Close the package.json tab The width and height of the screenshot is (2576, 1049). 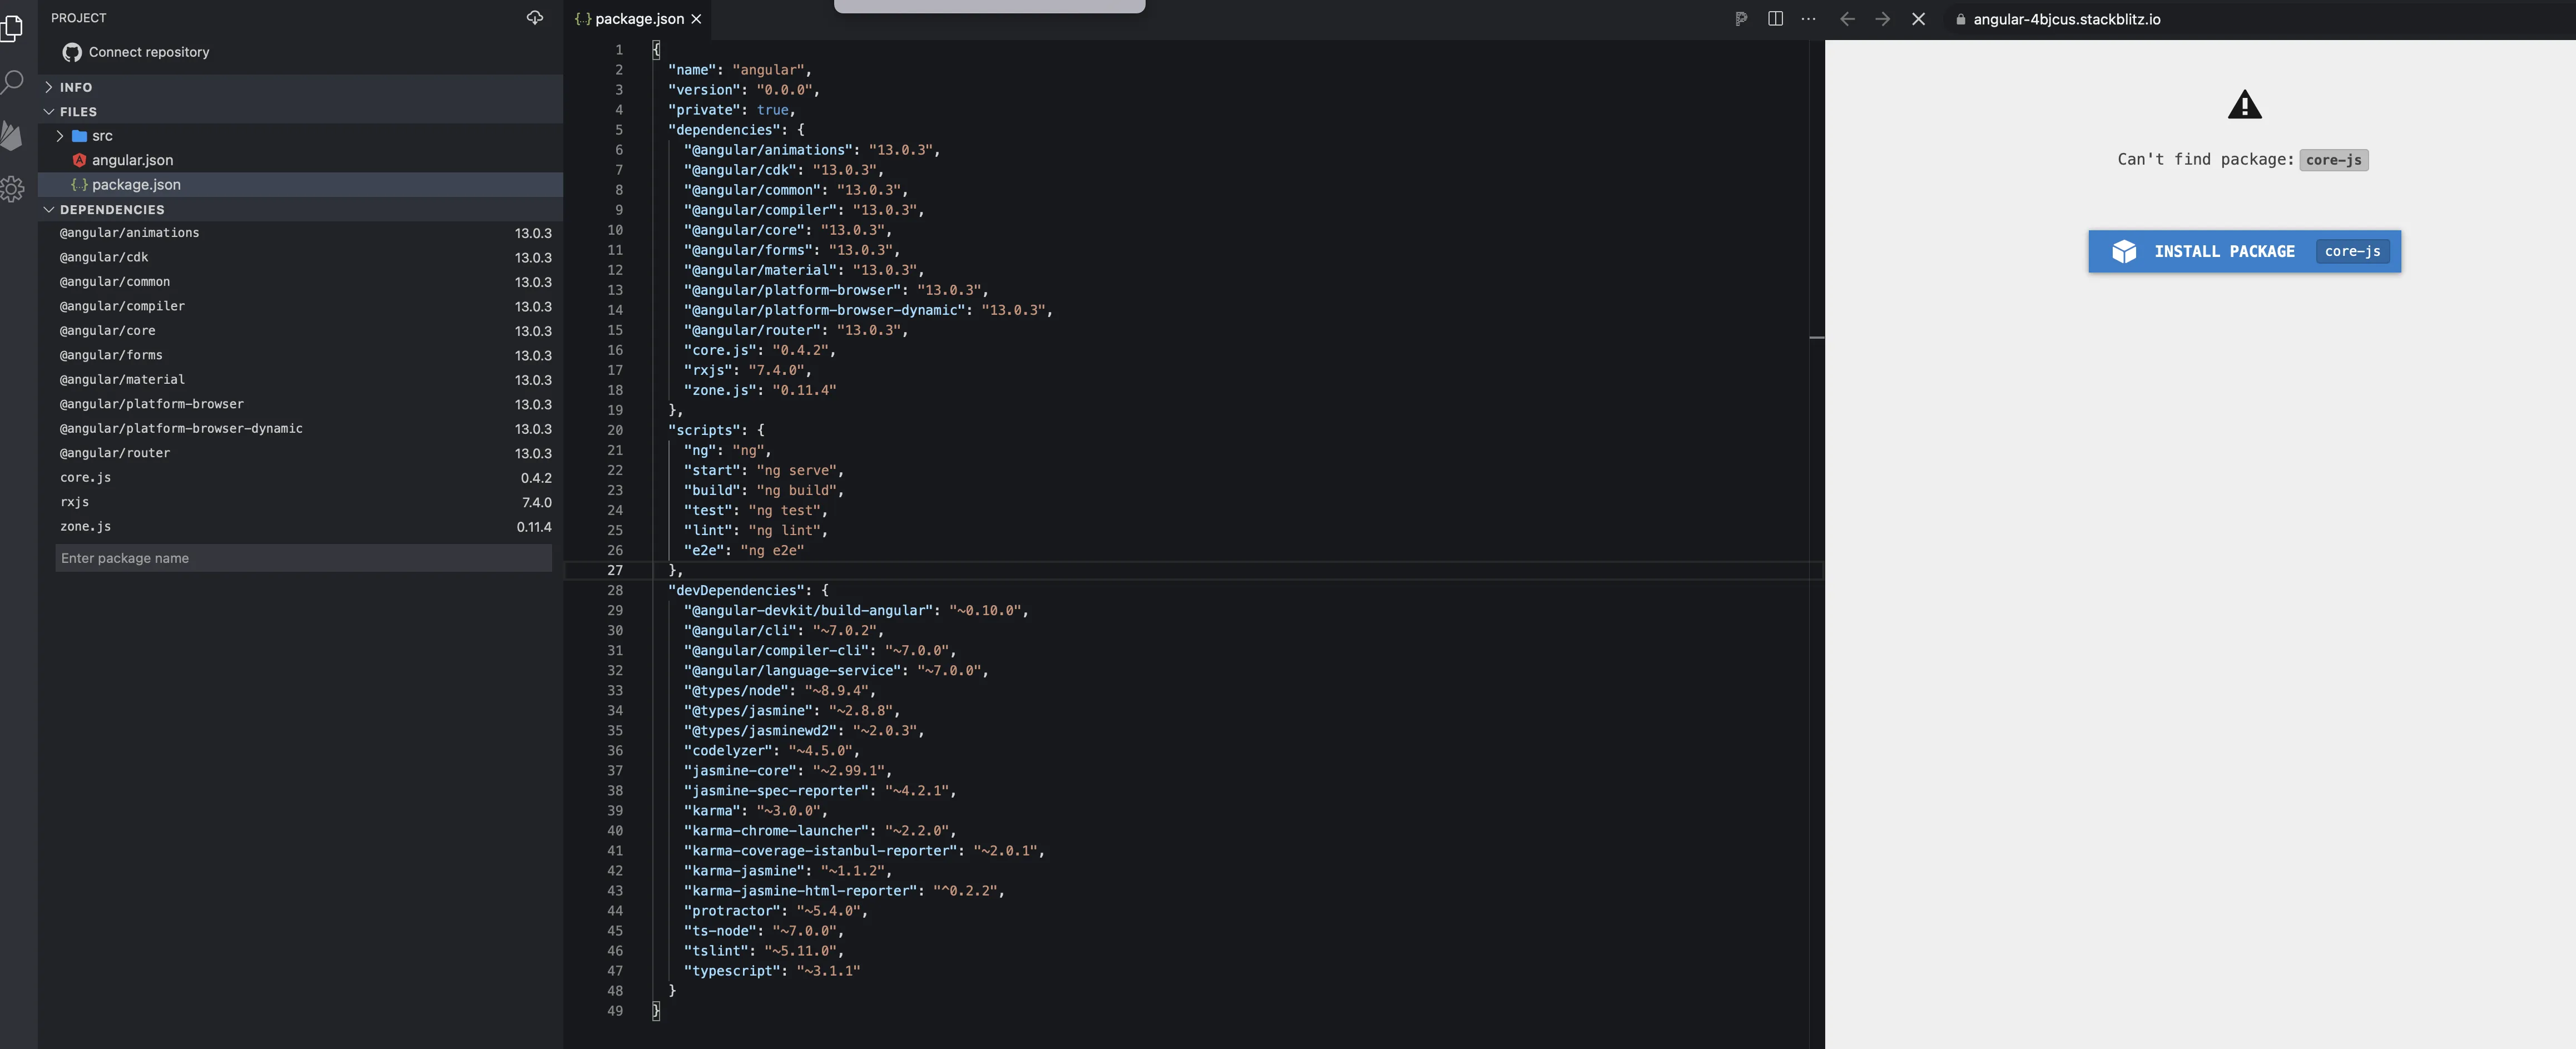tap(696, 19)
